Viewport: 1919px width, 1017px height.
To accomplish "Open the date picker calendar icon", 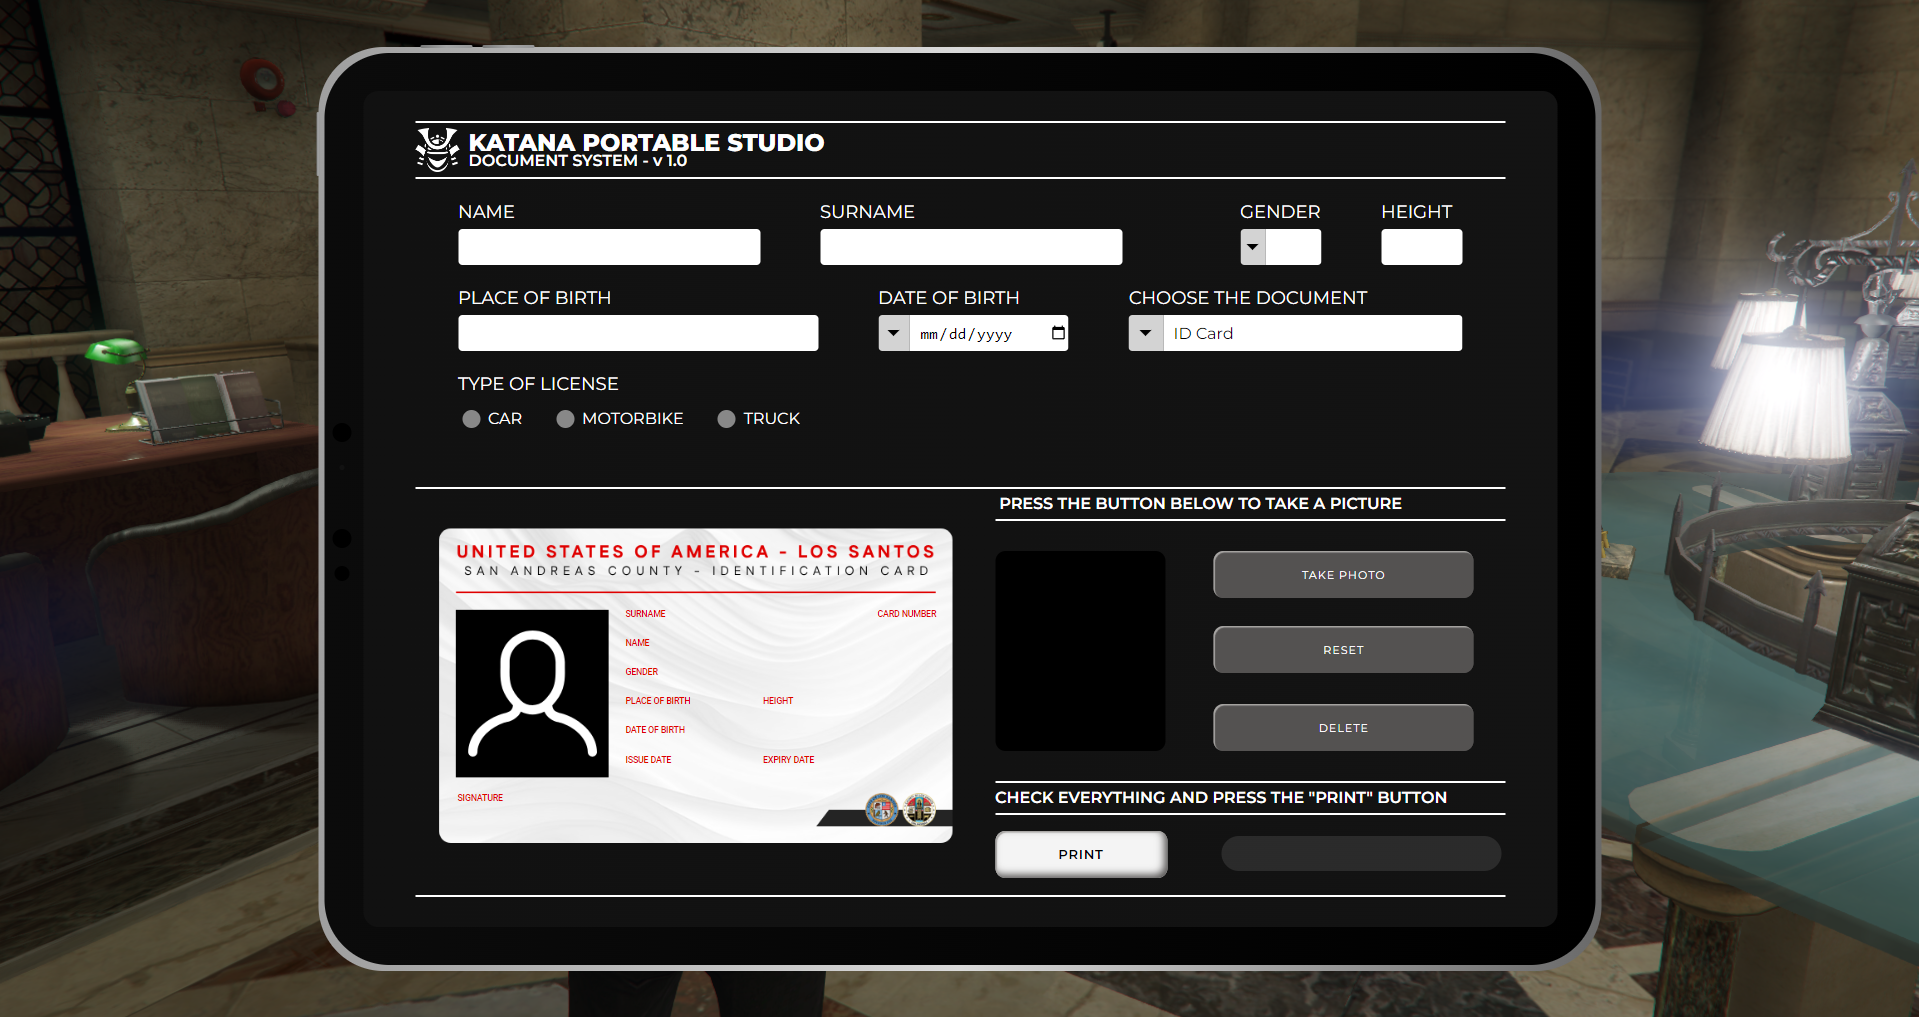I will 1058,333.
